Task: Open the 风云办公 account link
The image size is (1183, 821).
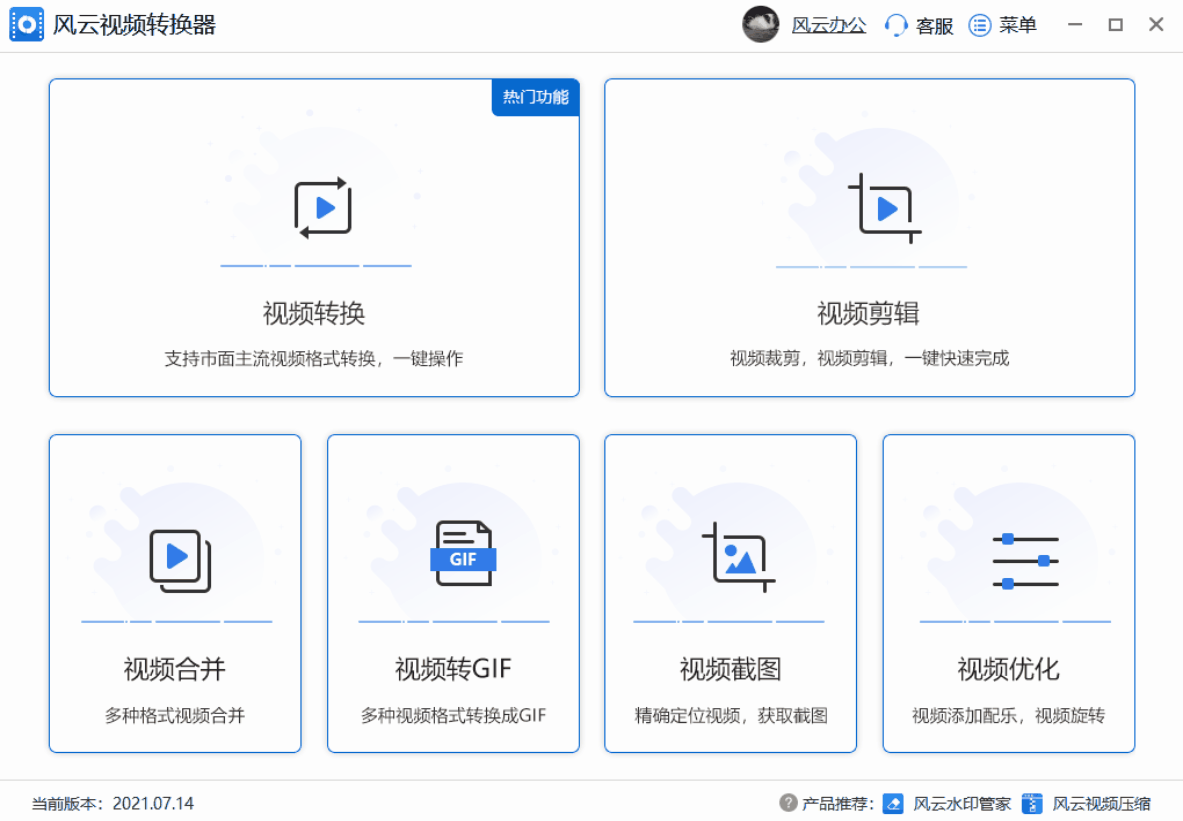Action: (x=828, y=26)
